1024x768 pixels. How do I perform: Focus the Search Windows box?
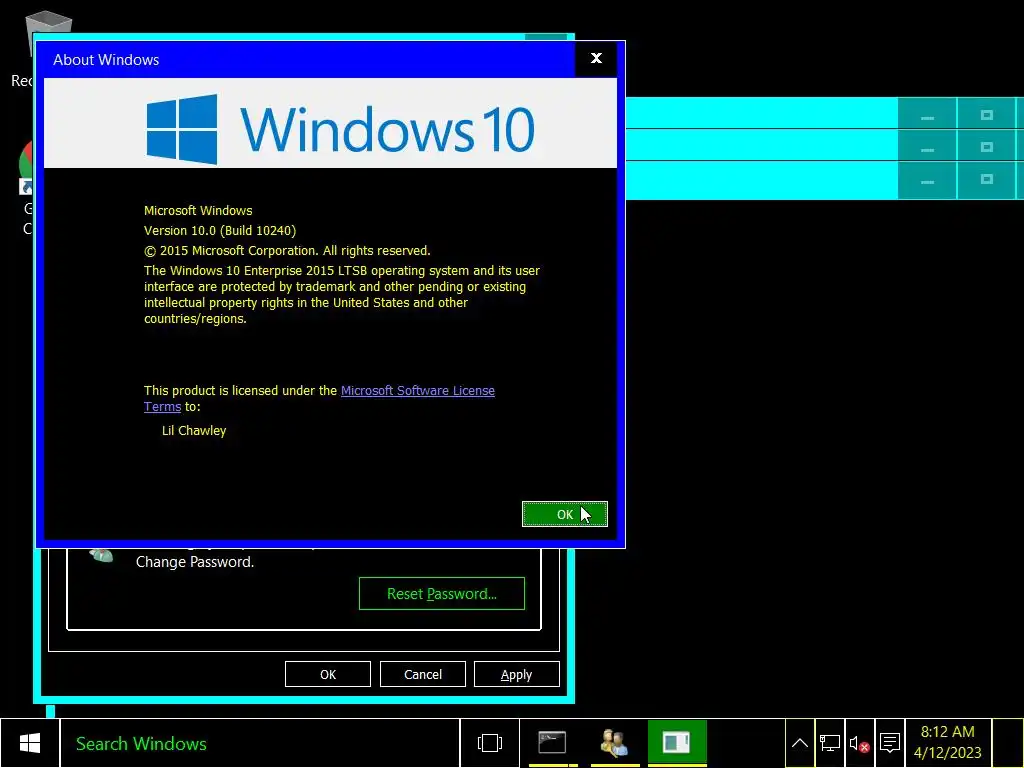tap(260, 743)
